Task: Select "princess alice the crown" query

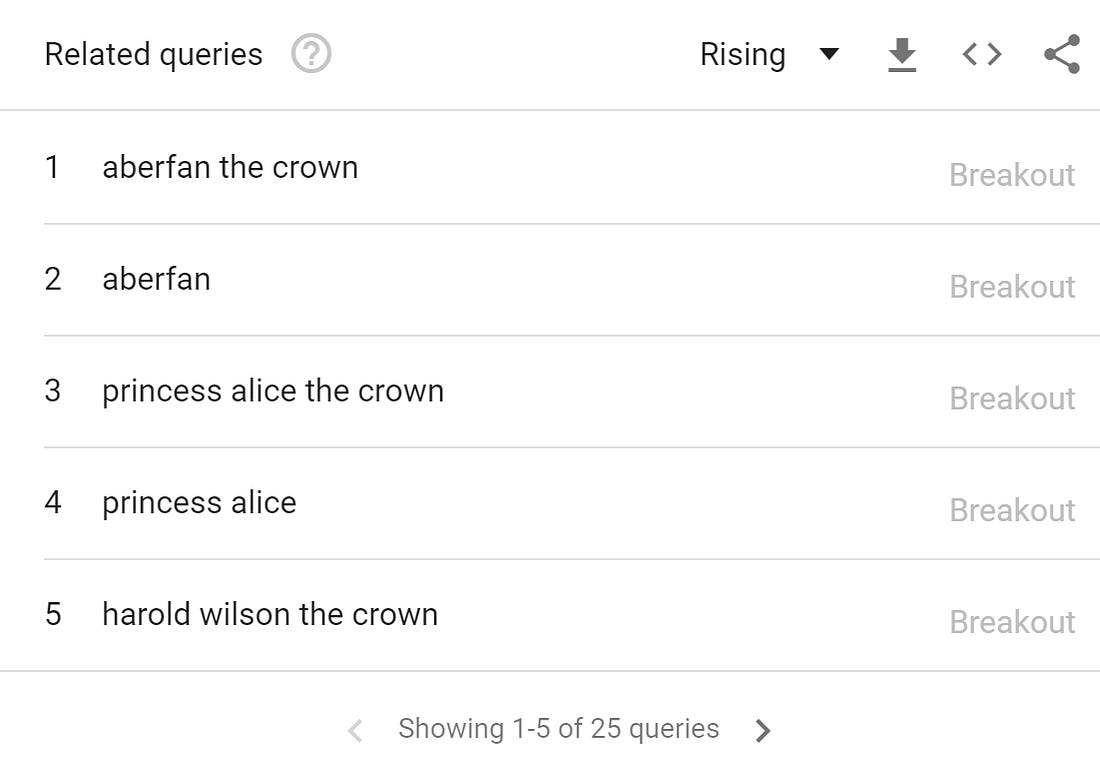Action: coord(273,391)
